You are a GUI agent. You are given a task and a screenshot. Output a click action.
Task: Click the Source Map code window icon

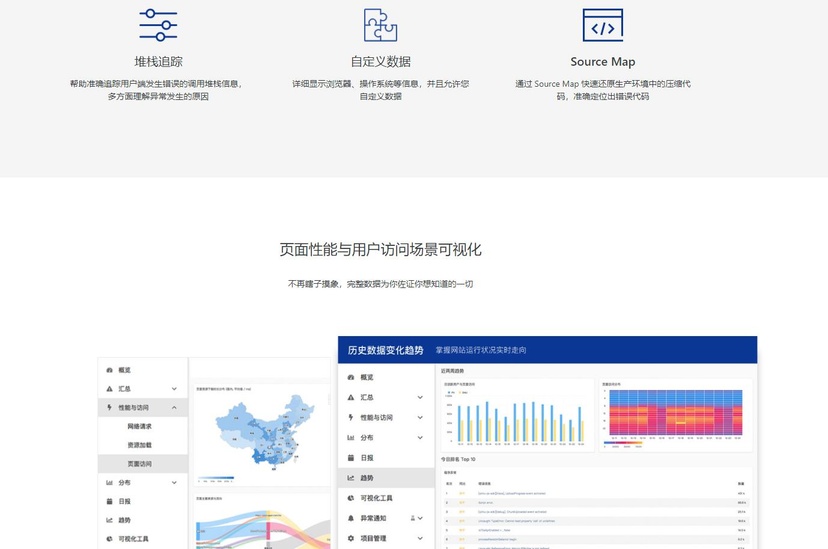click(602, 25)
